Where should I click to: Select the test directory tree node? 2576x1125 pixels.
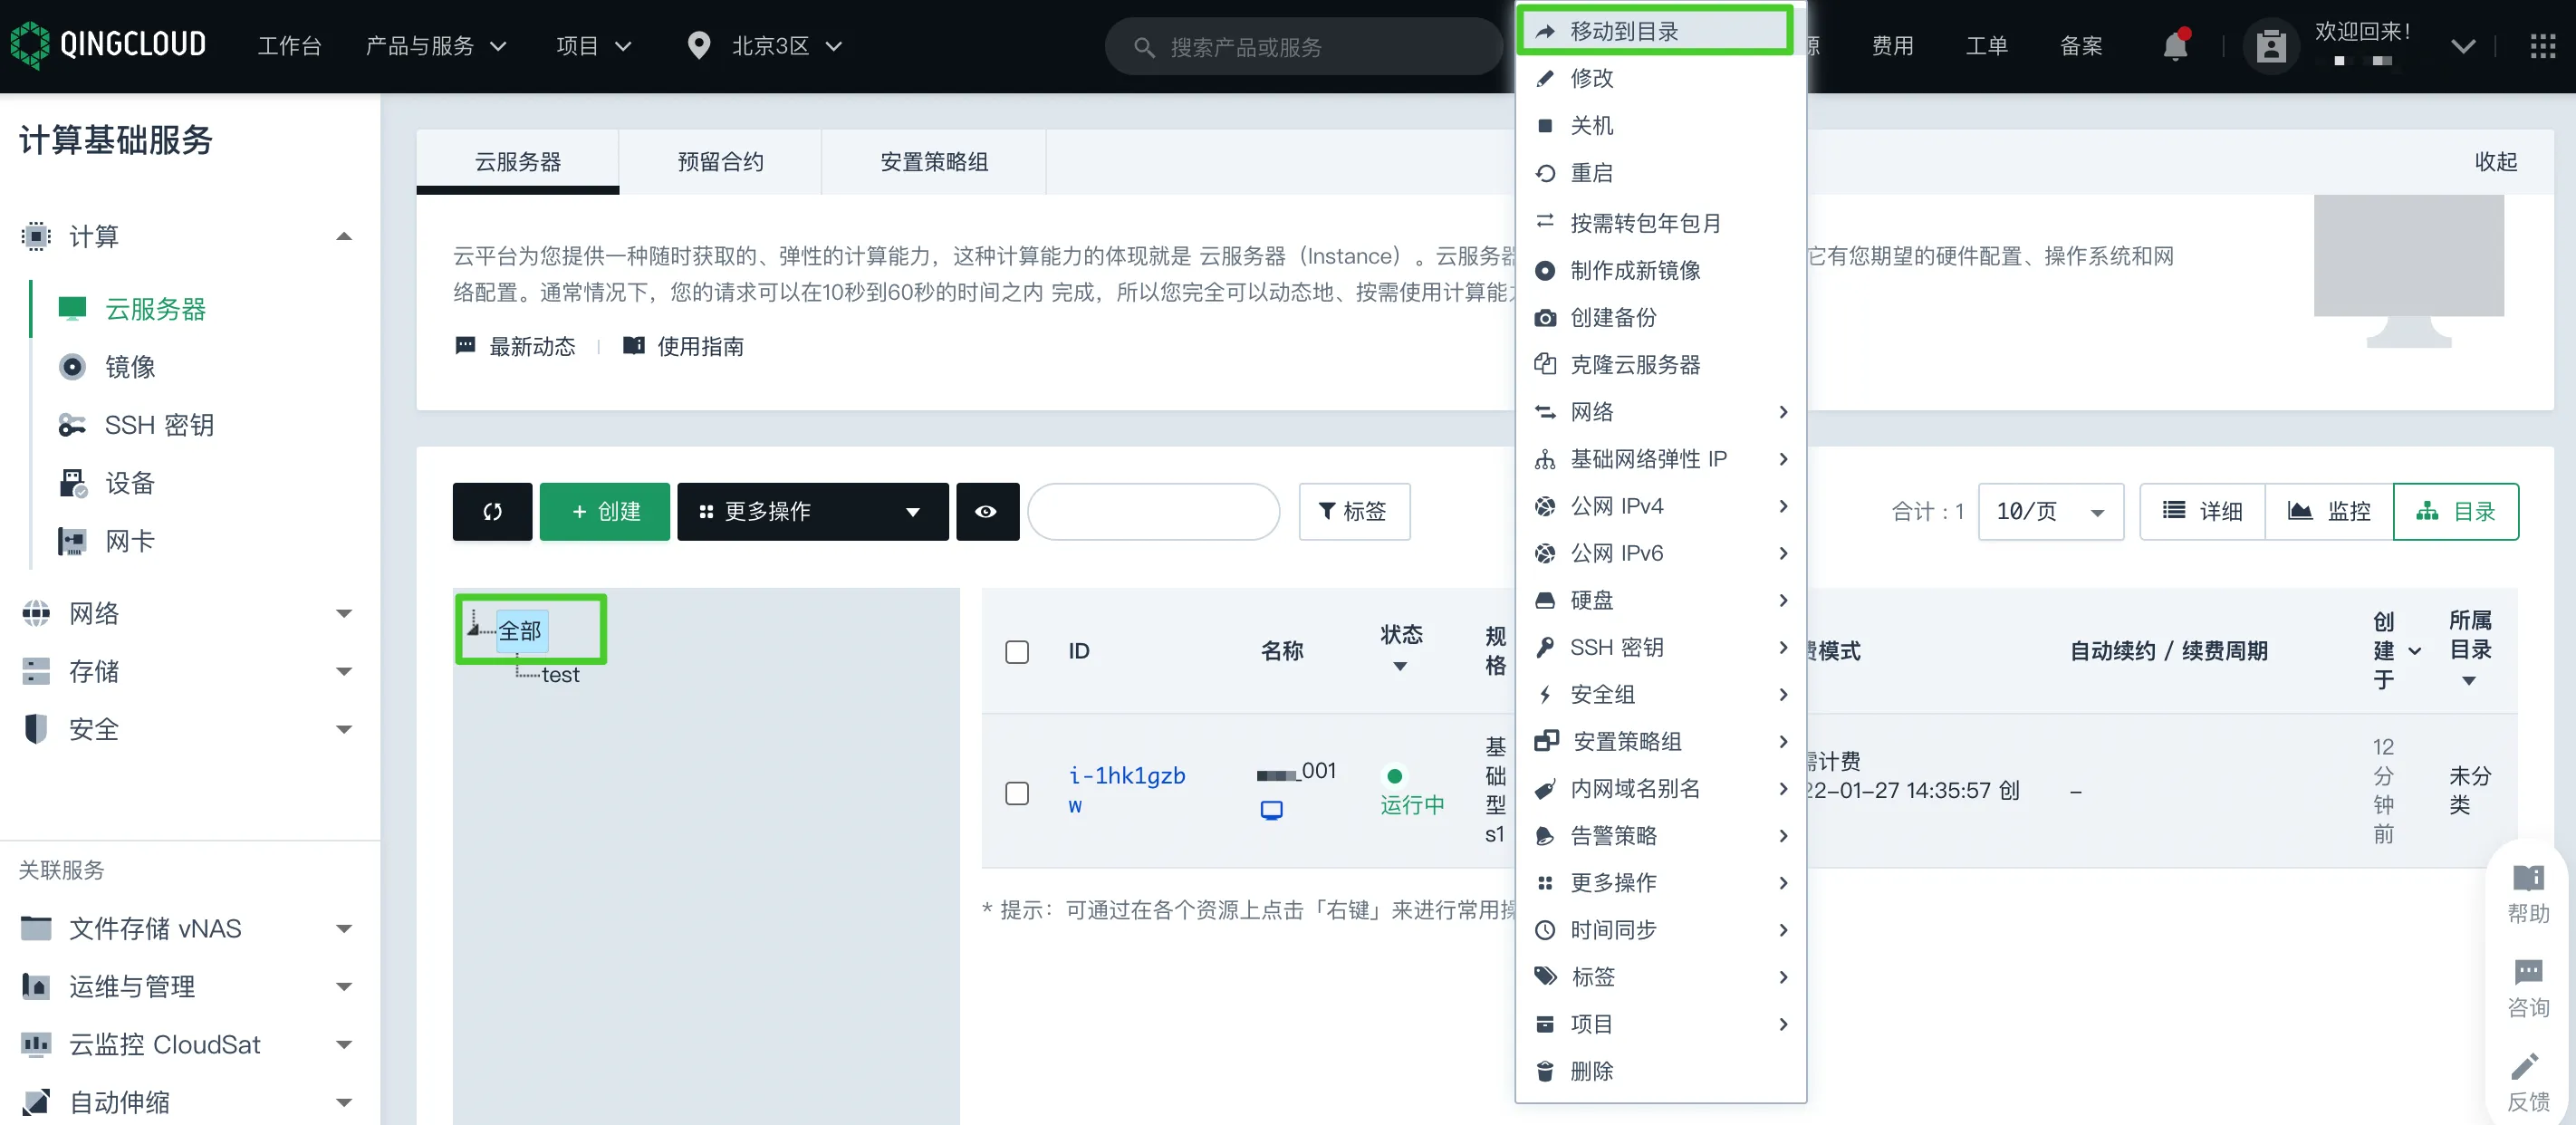(560, 674)
